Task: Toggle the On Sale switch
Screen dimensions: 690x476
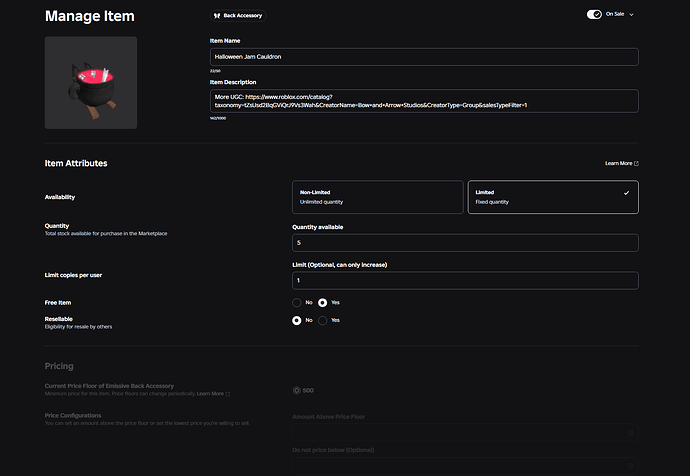Action: pos(594,15)
